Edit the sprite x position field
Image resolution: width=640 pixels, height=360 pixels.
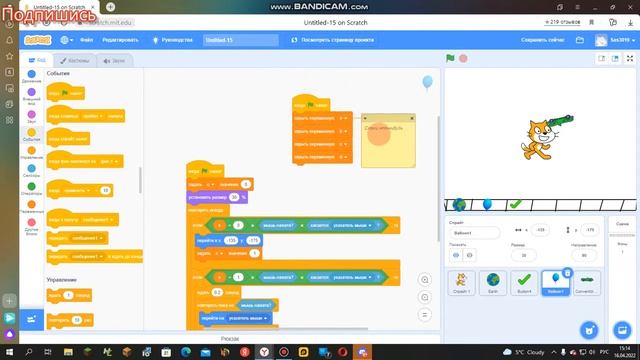pos(540,230)
